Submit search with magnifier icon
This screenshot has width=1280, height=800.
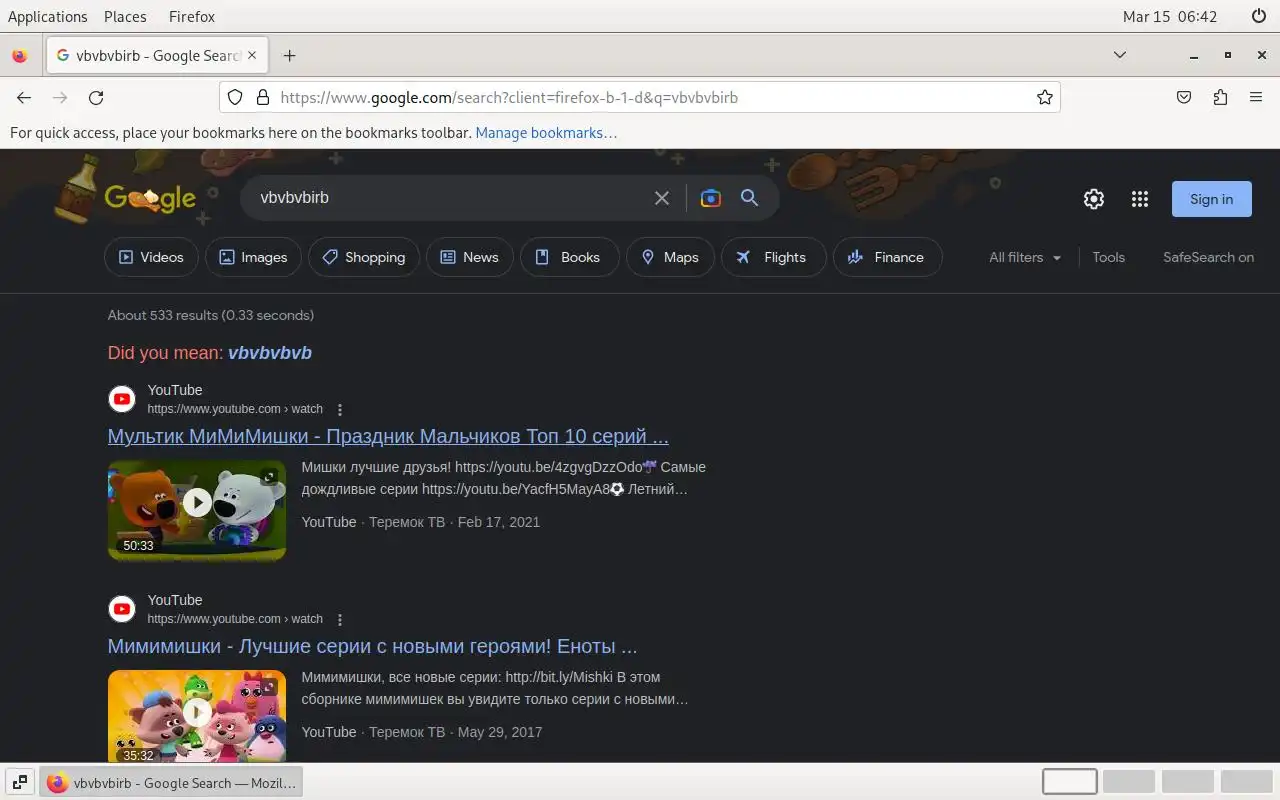point(749,198)
